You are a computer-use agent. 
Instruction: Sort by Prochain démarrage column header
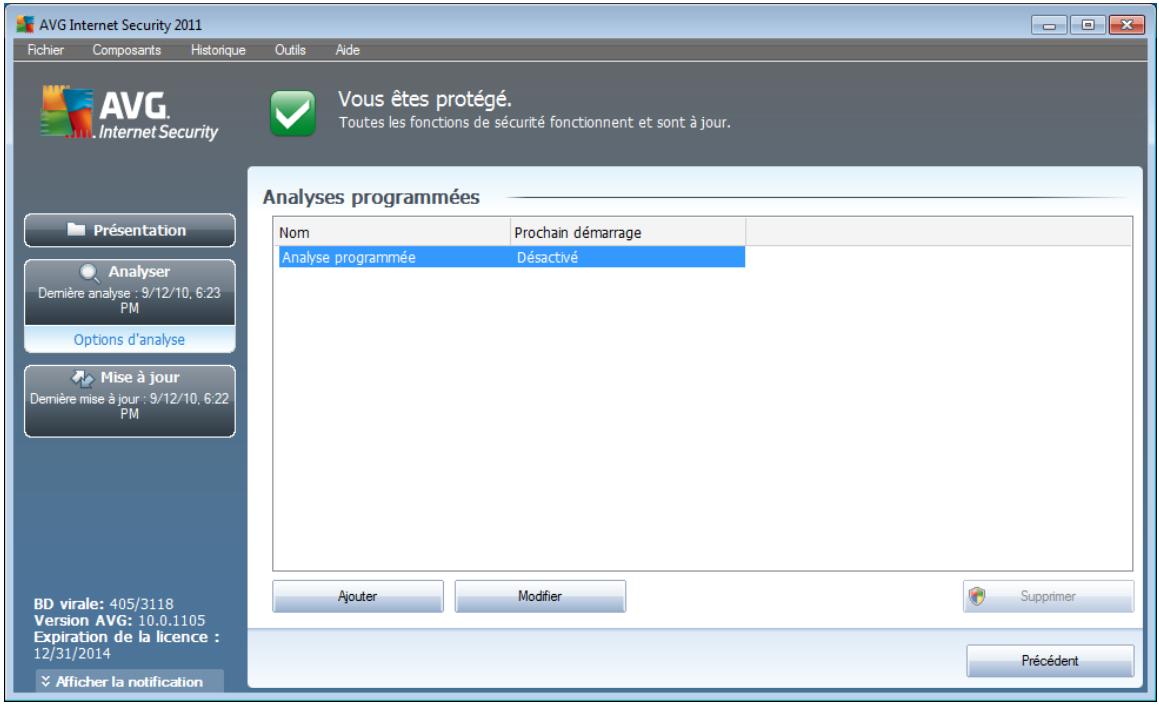(x=628, y=232)
